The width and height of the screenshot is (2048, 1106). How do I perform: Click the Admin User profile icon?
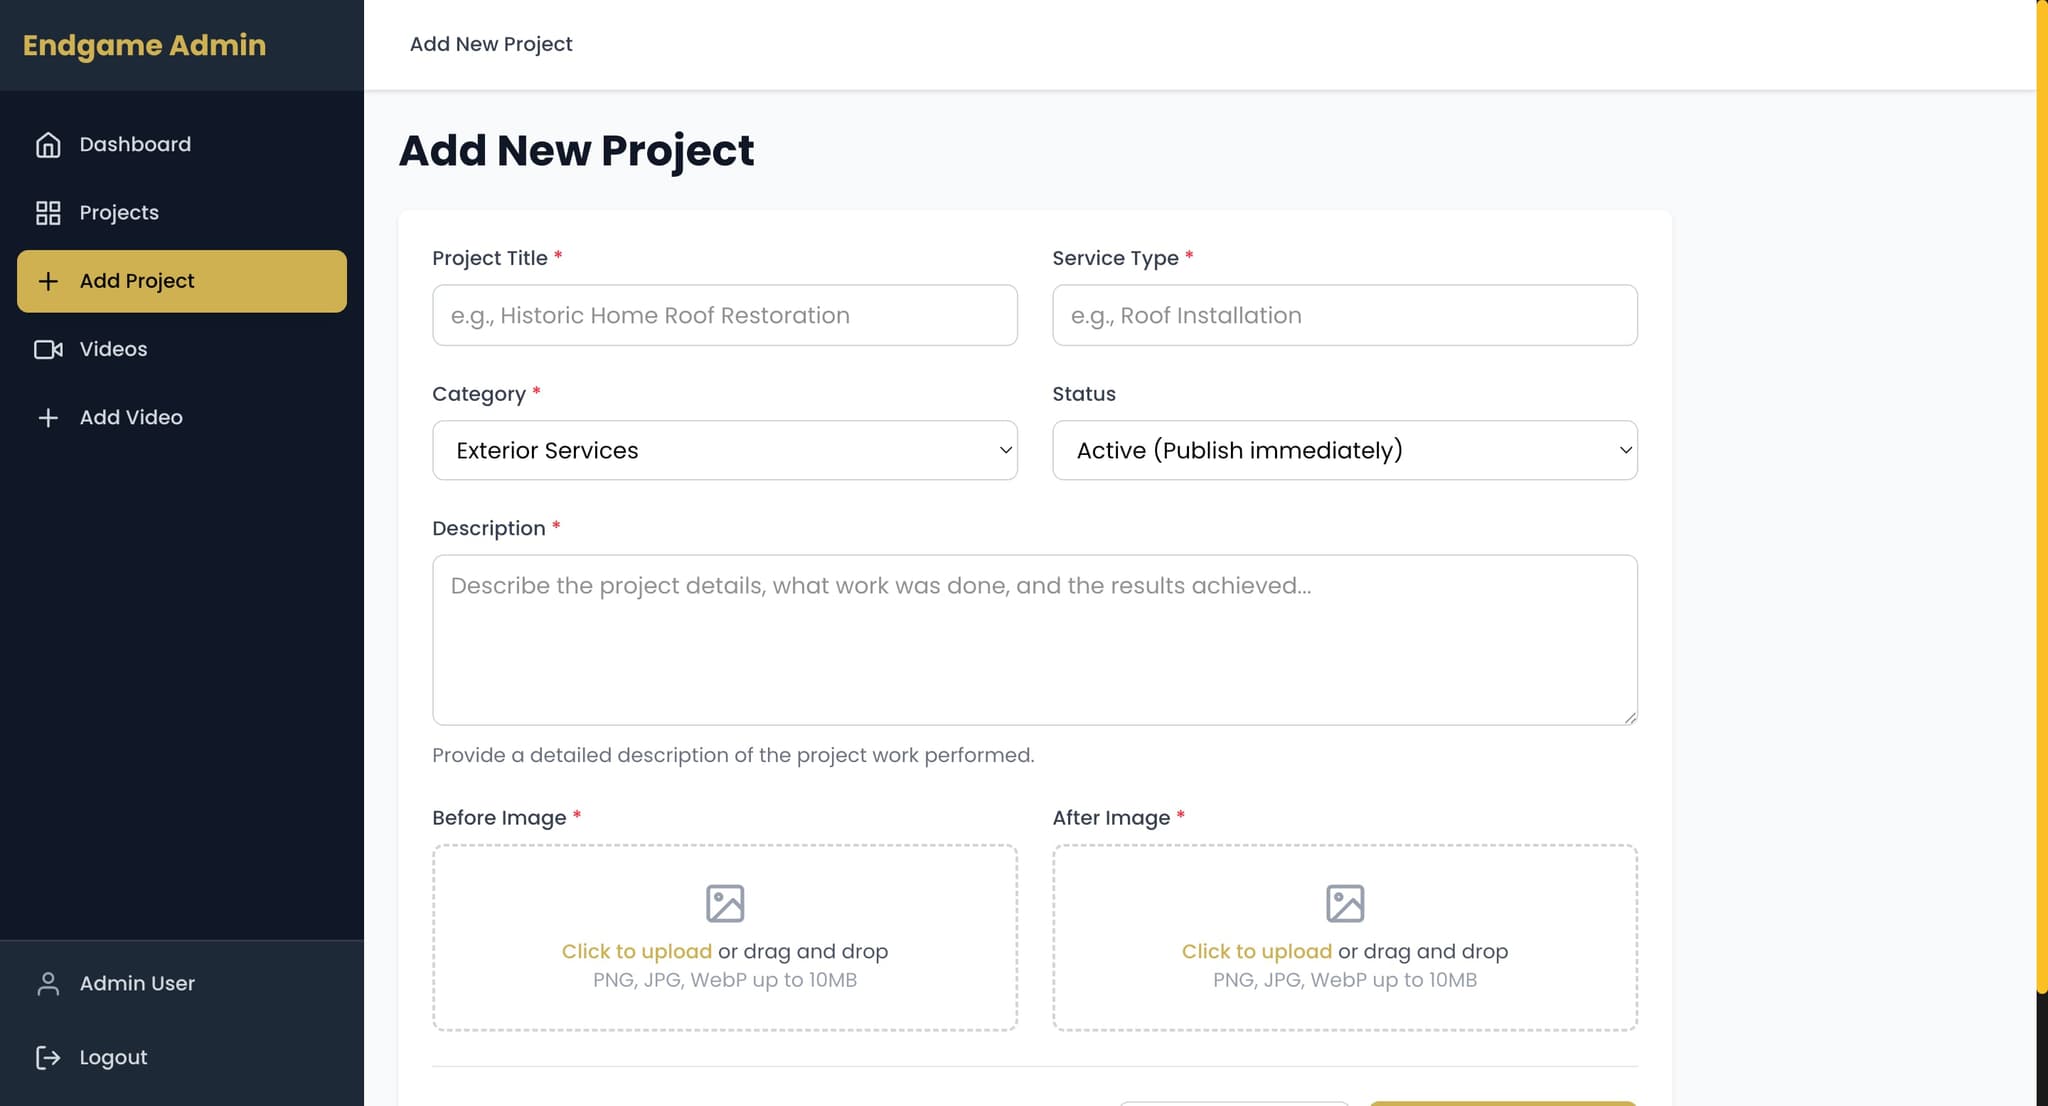pyautogui.click(x=48, y=984)
